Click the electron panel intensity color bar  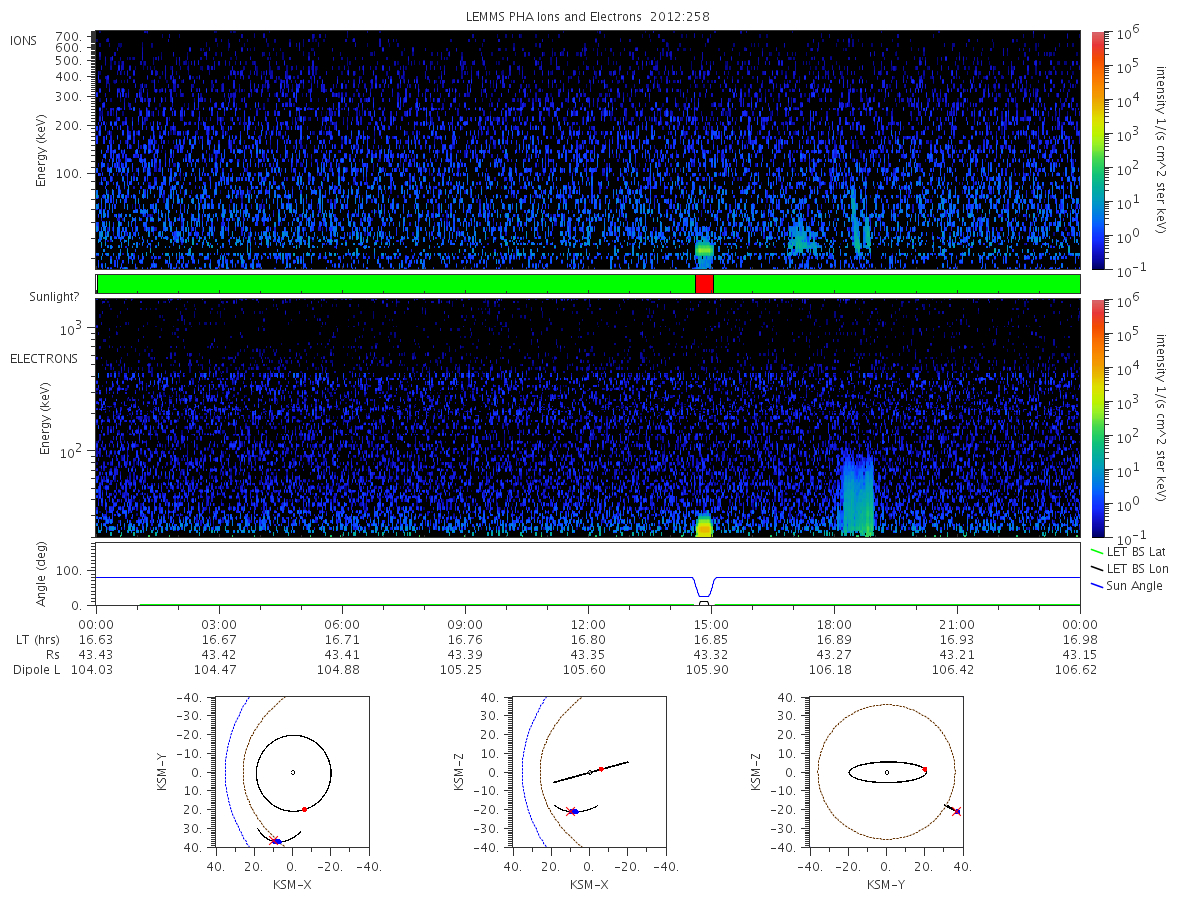1097,417
